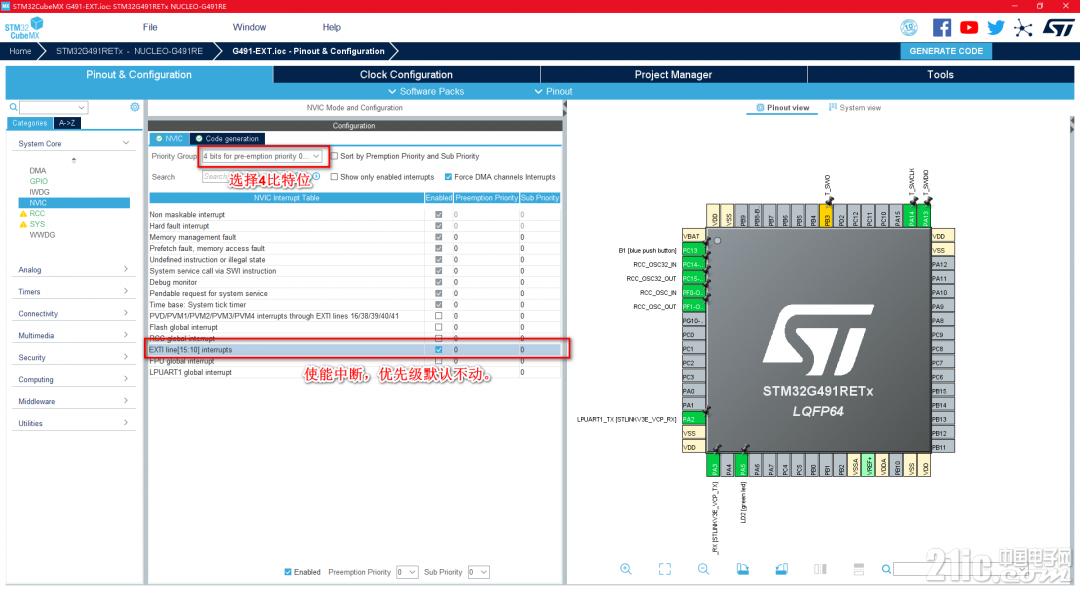Click the 10-year anniversary badge icon
This screenshot has height=591, width=1080.
click(x=909, y=28)
